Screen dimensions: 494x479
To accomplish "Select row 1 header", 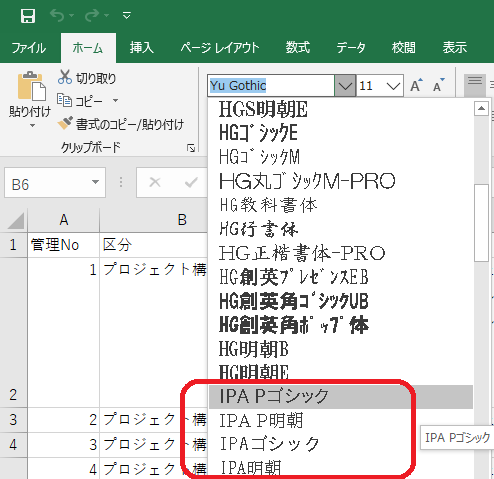I will (13, 245).
